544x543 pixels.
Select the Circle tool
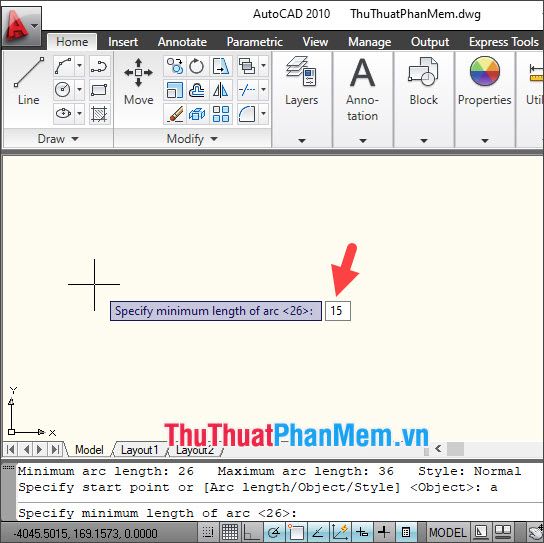tap(63, 90)
